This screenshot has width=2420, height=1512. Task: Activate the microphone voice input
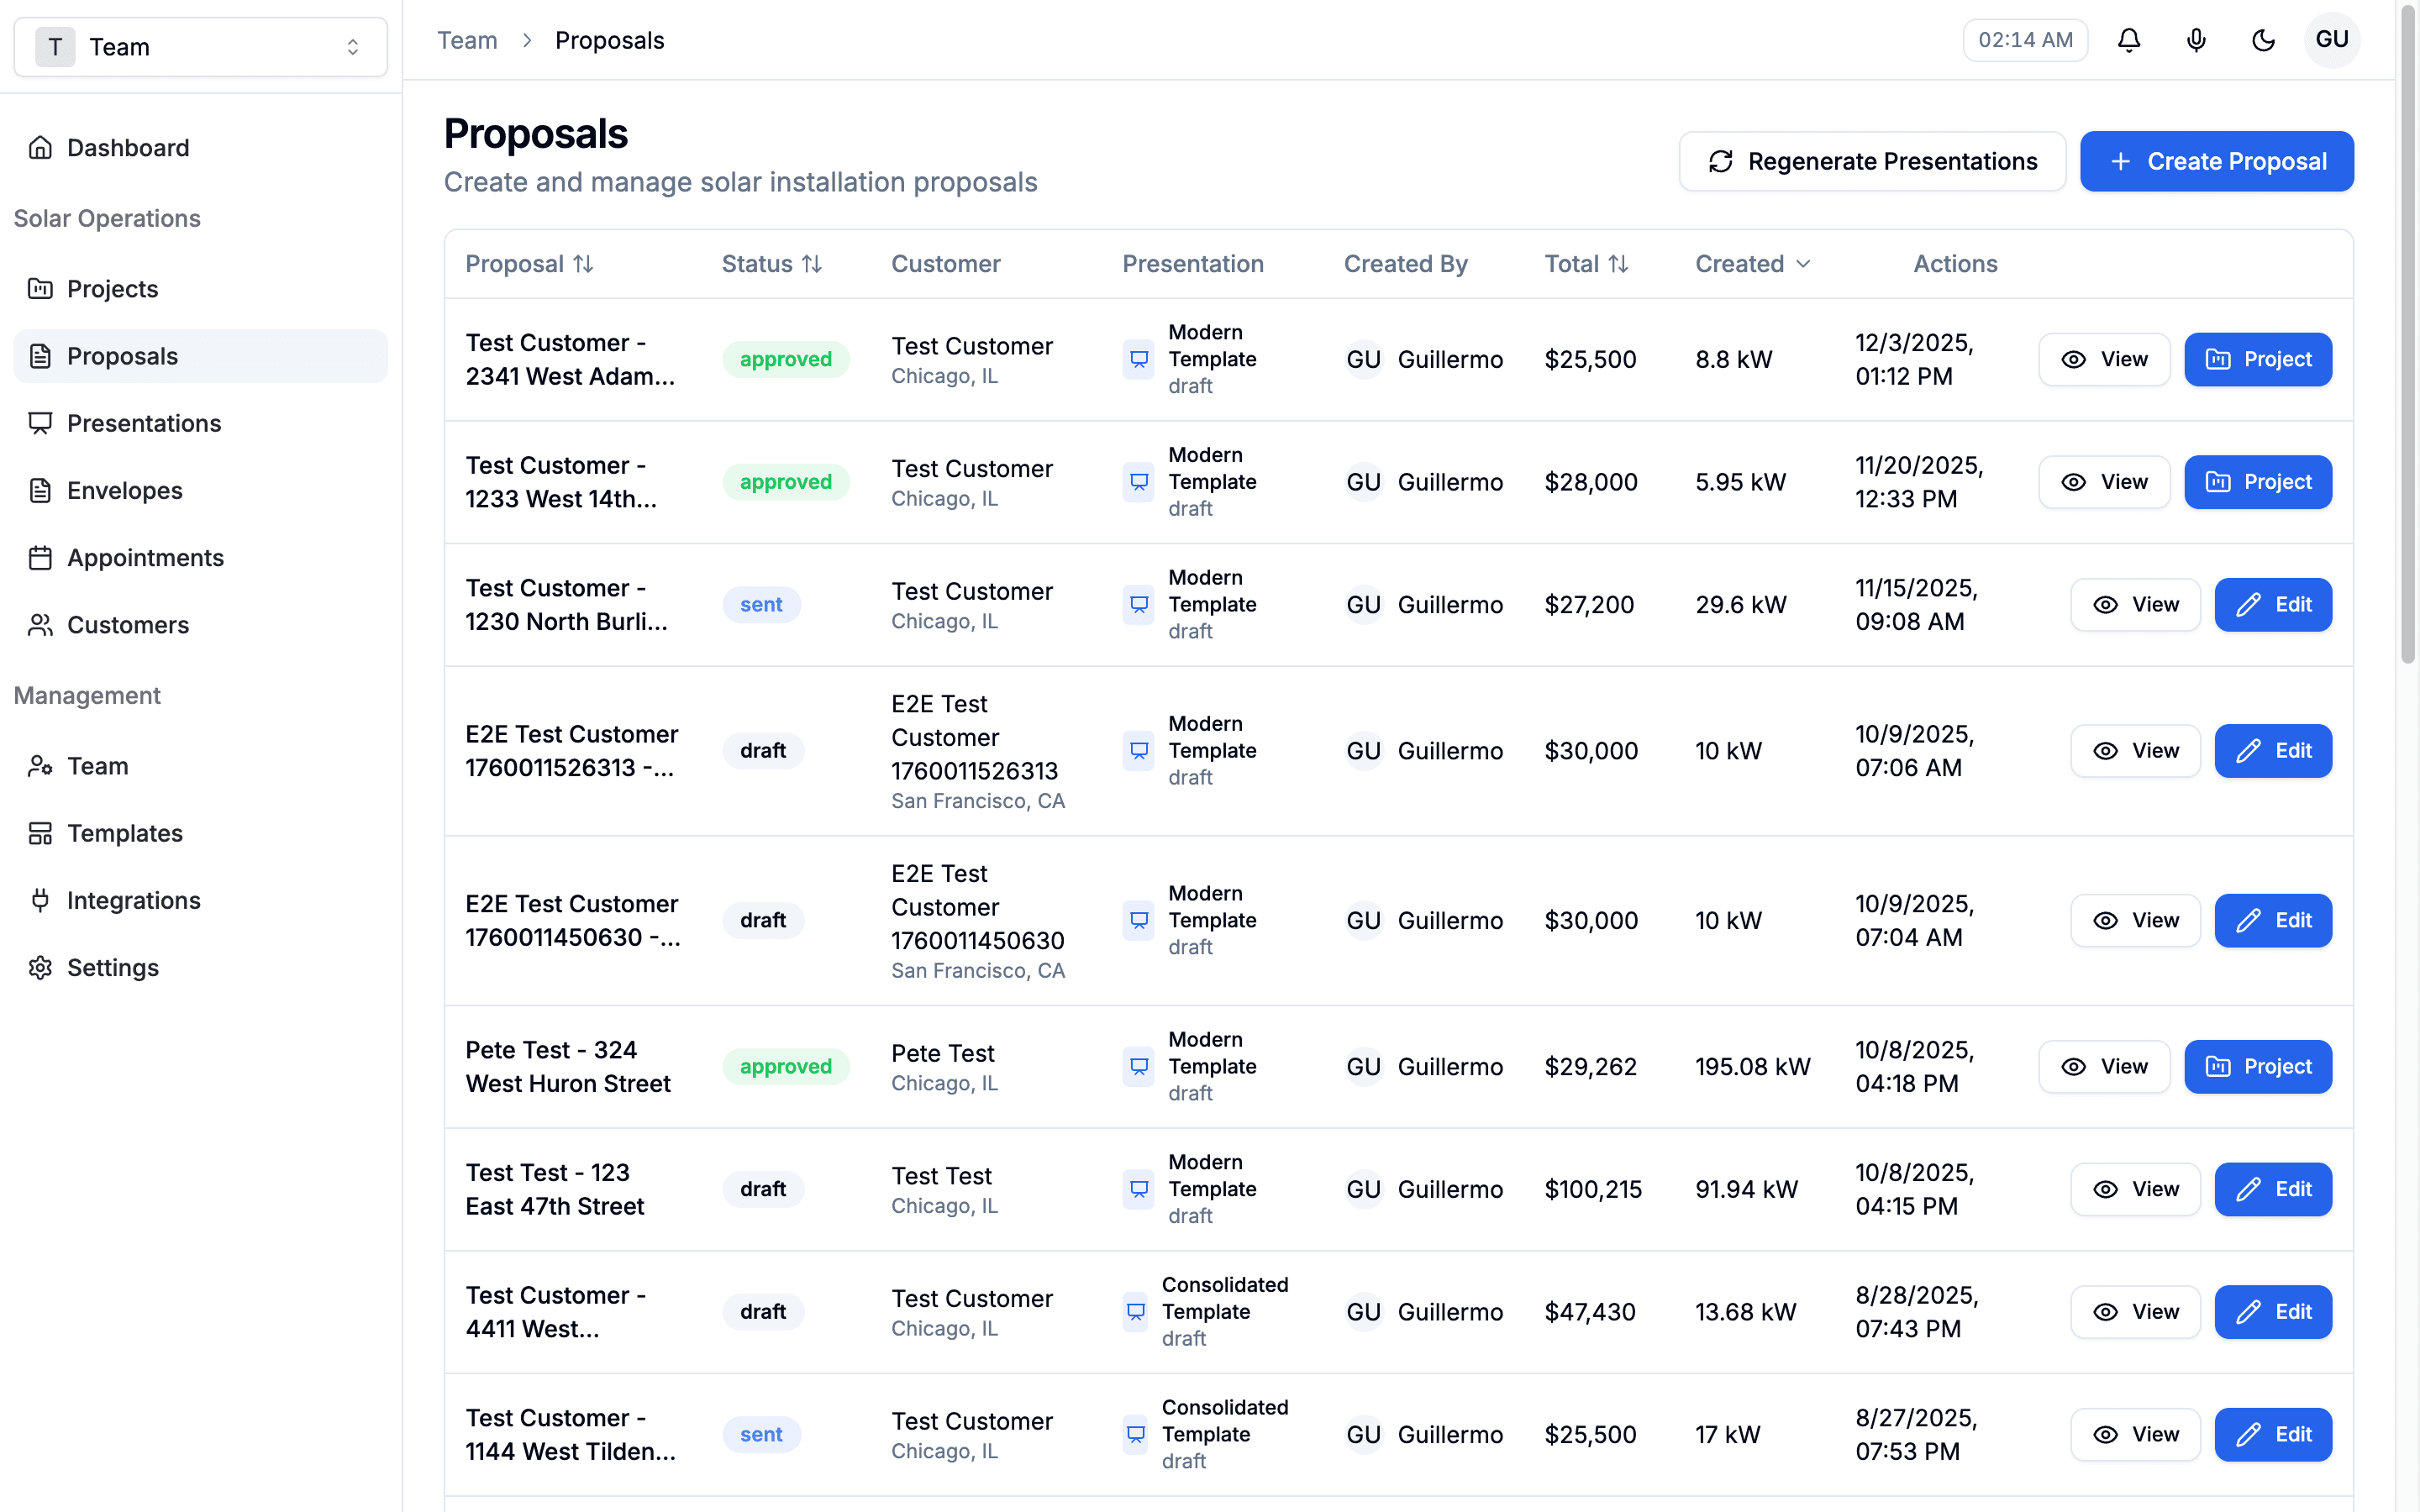2196,40
